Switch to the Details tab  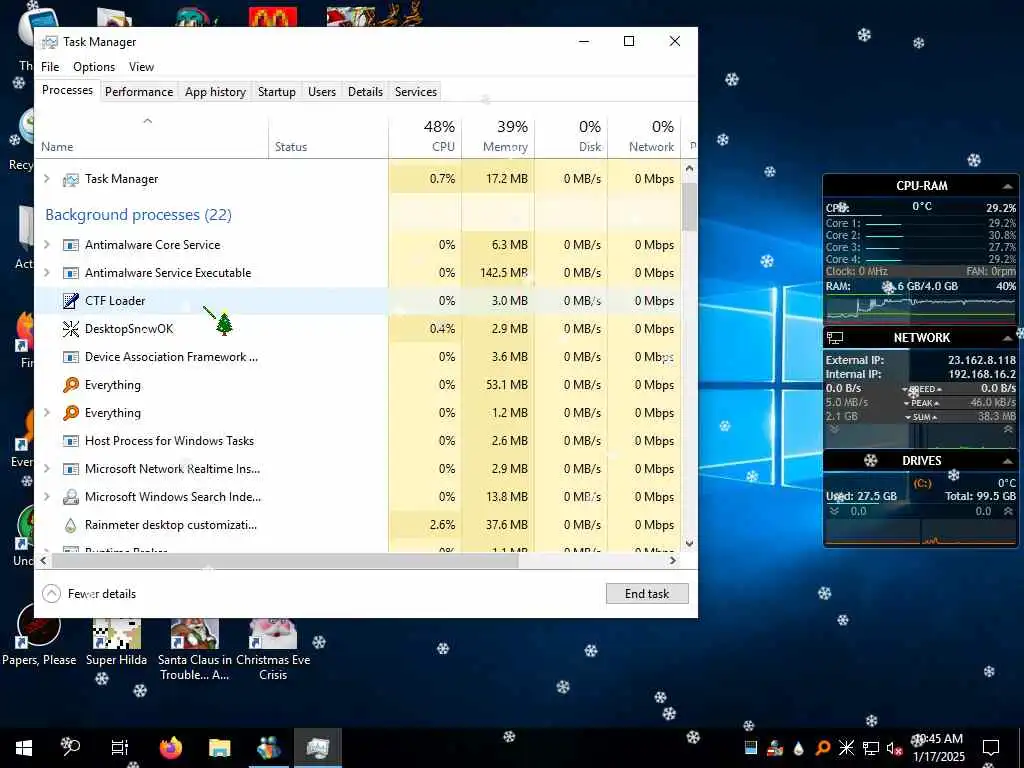coord(365,92)
